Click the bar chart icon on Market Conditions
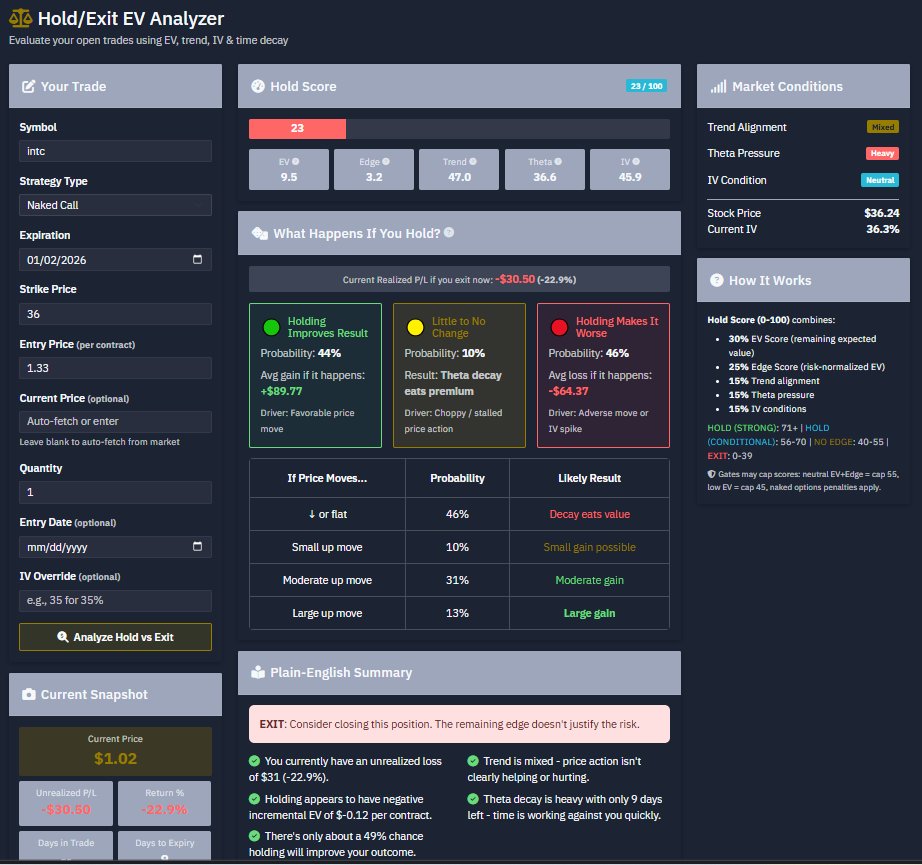 click(x=717, y=86)
